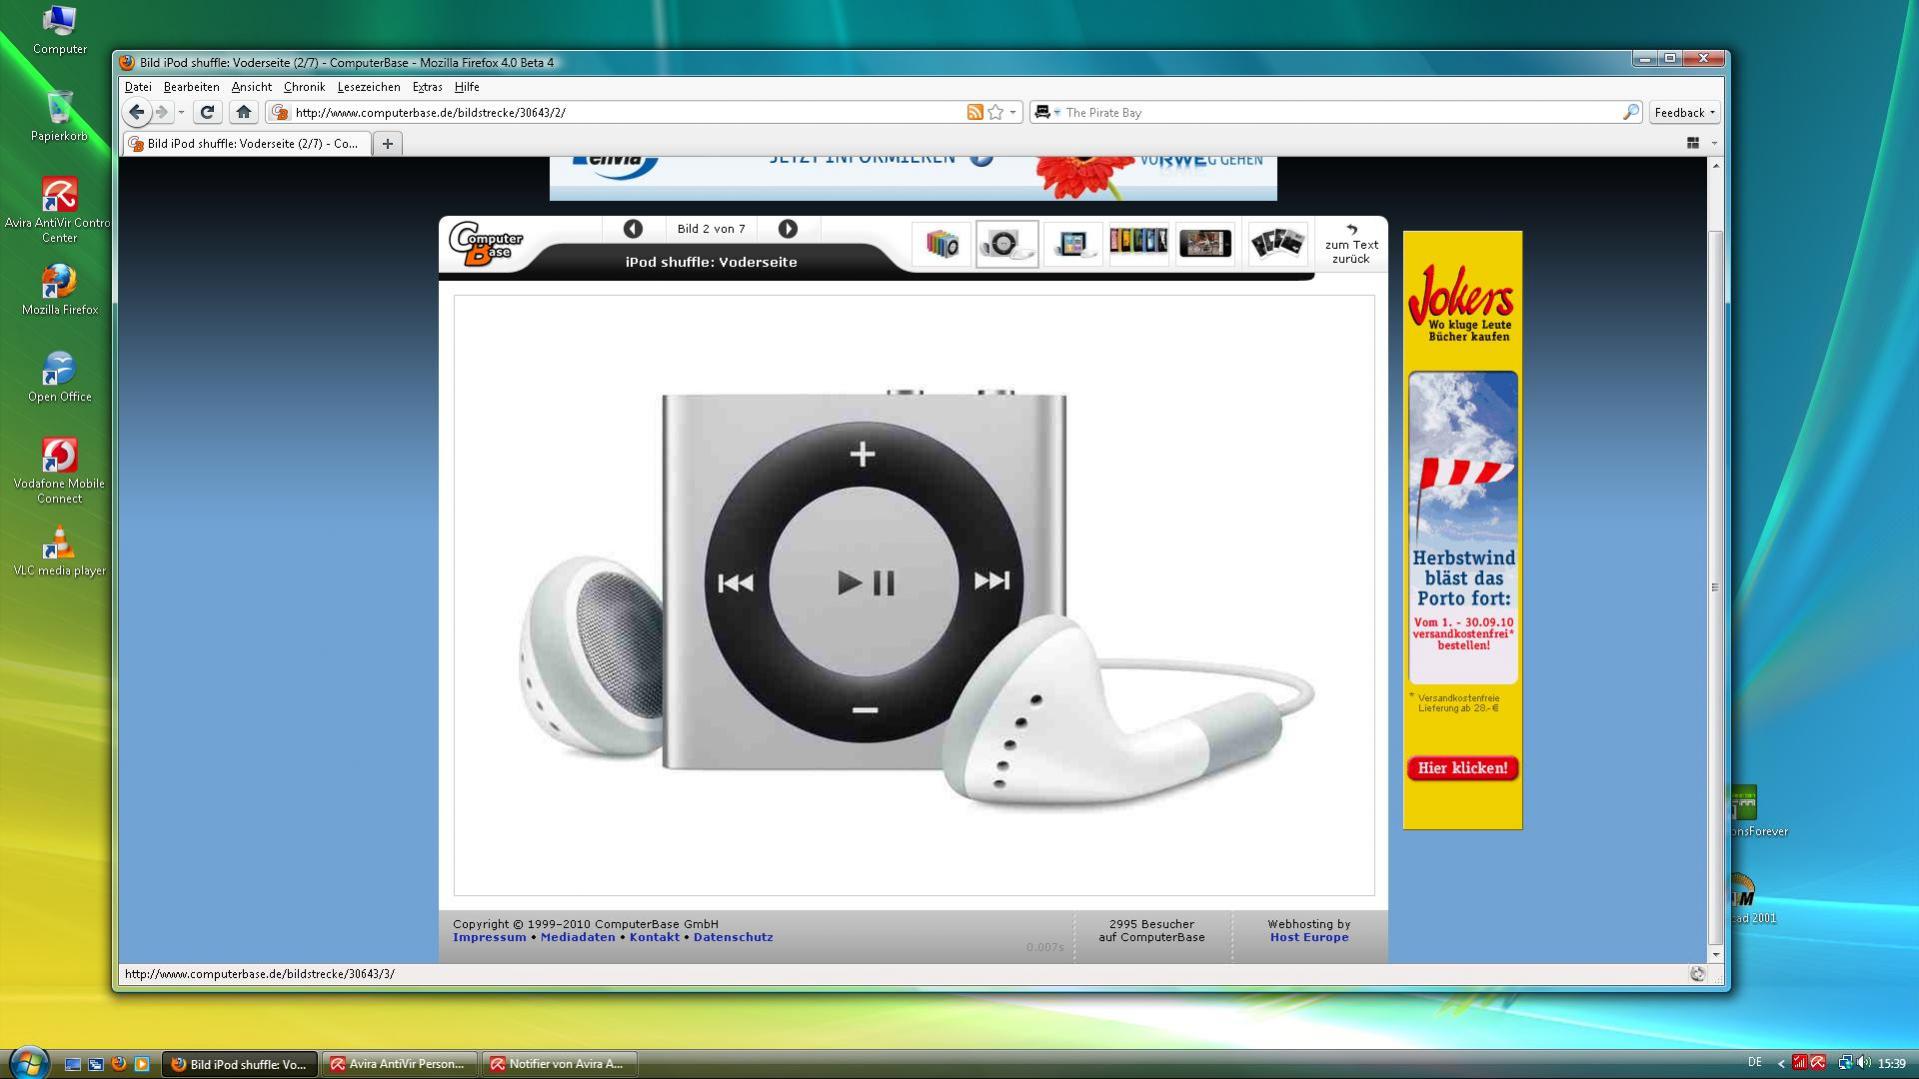This screenshot has width=1919, height=1079.
Task: Open Vodafone Mobile Connect desktop shortcut
Action: [59, 470]
